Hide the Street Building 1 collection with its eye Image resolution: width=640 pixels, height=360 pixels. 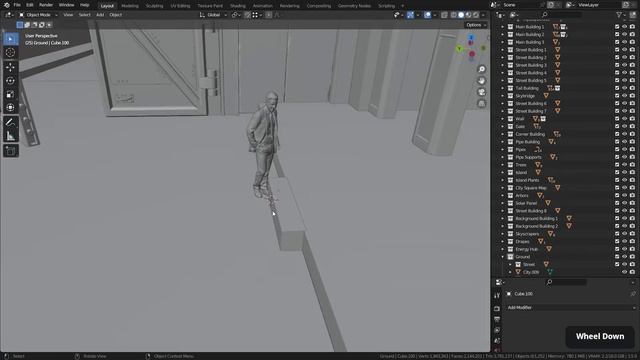pos(624,50)
